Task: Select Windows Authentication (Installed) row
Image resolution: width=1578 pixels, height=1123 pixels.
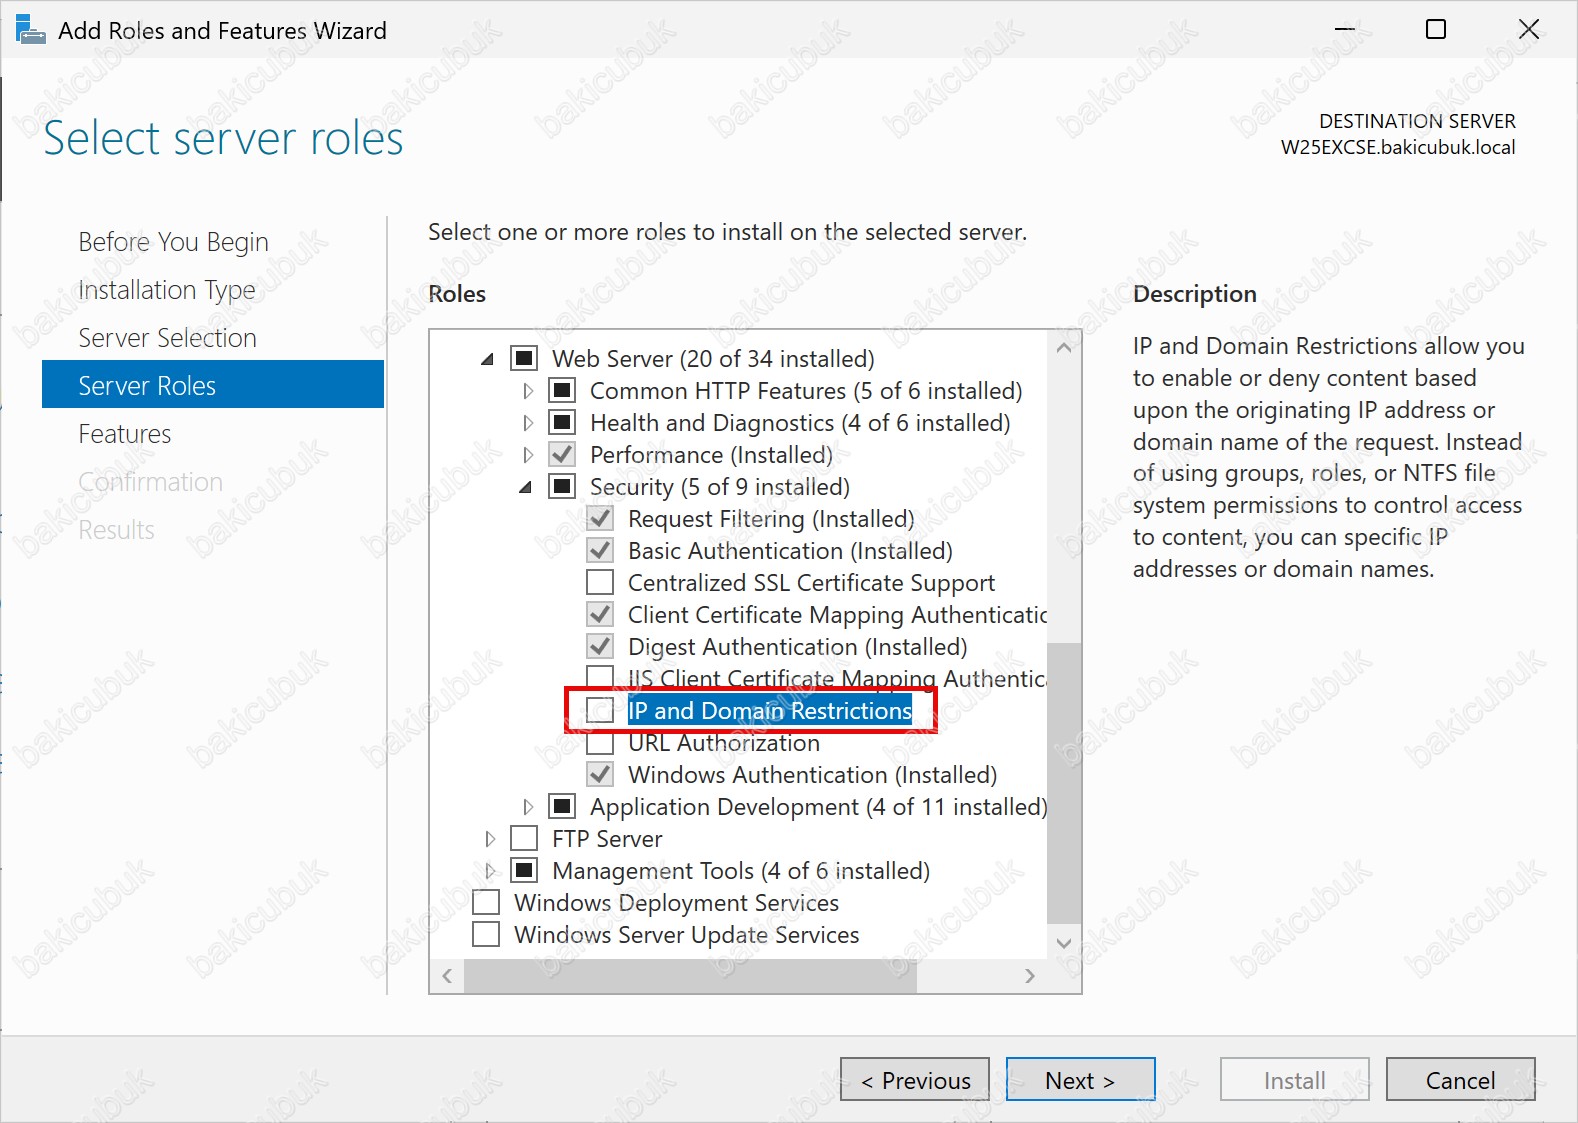Action: point(813,774)
